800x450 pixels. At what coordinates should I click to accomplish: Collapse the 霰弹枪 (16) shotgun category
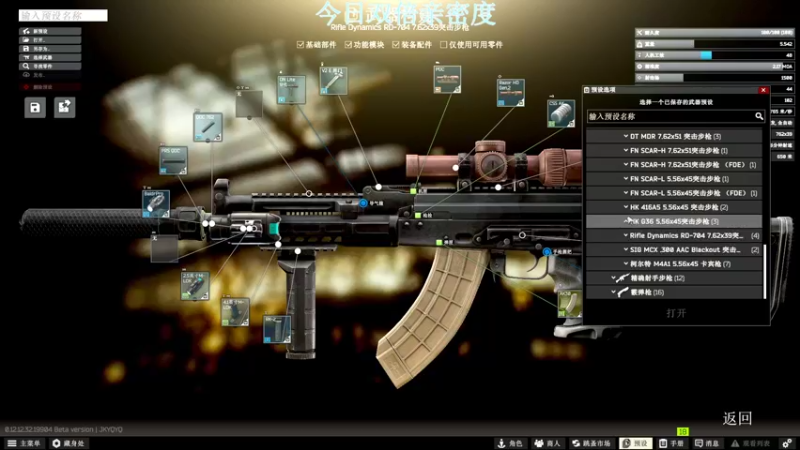[x=673, y=292]
